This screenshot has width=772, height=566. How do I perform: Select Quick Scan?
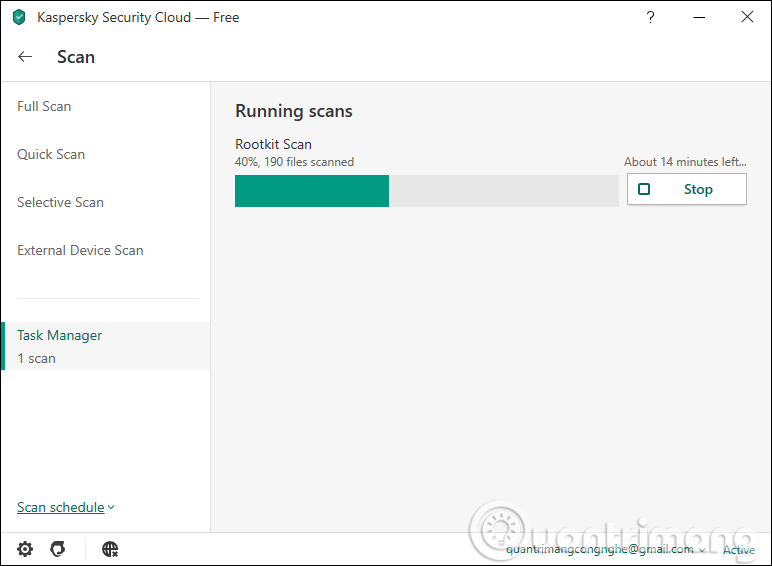point(51,154)
